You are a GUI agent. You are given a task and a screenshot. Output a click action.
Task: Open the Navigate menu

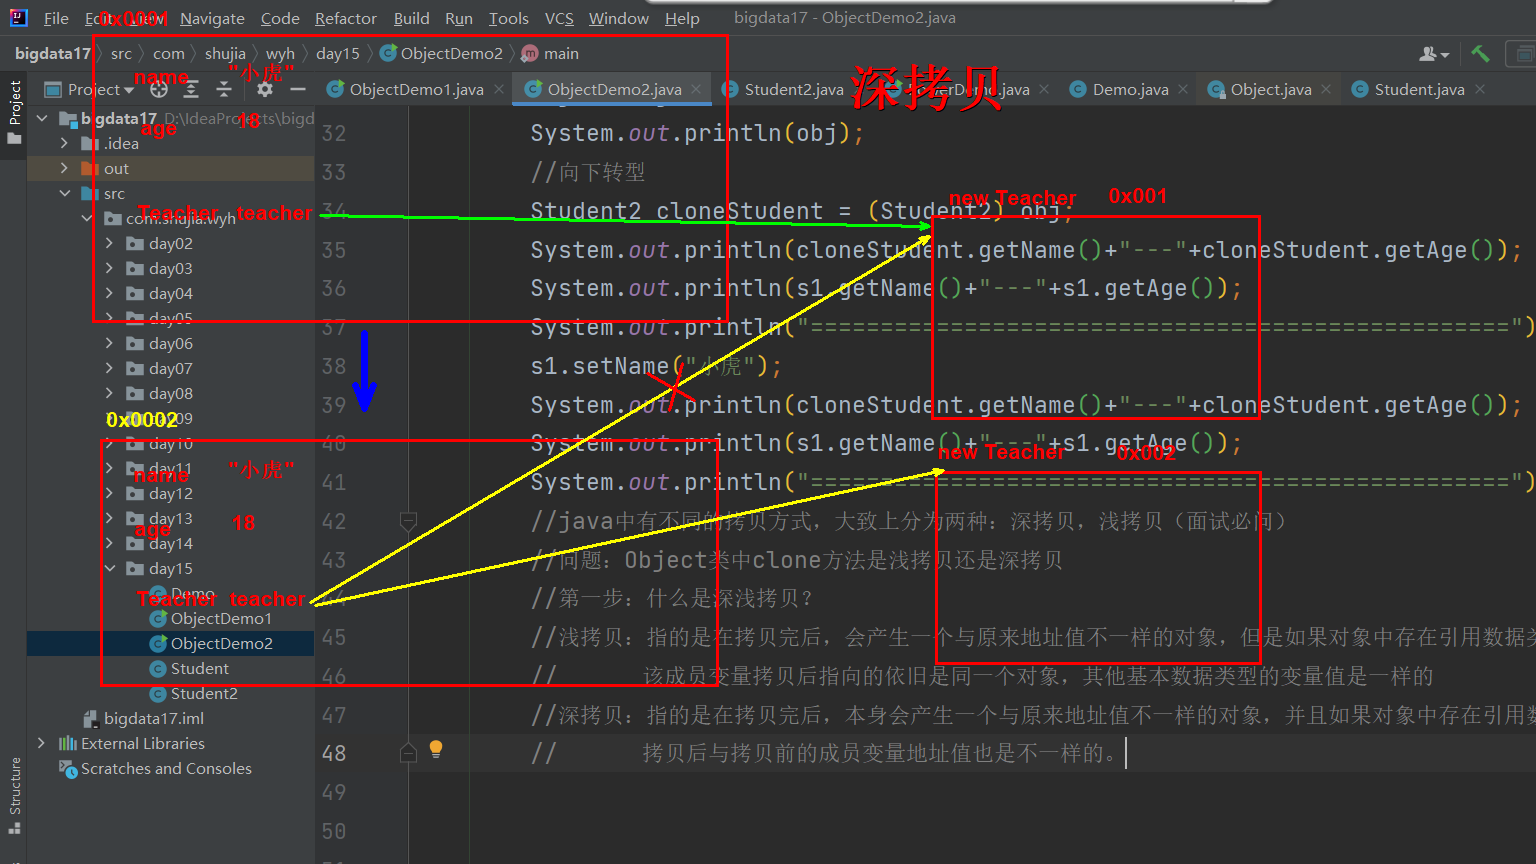[212, 18]
